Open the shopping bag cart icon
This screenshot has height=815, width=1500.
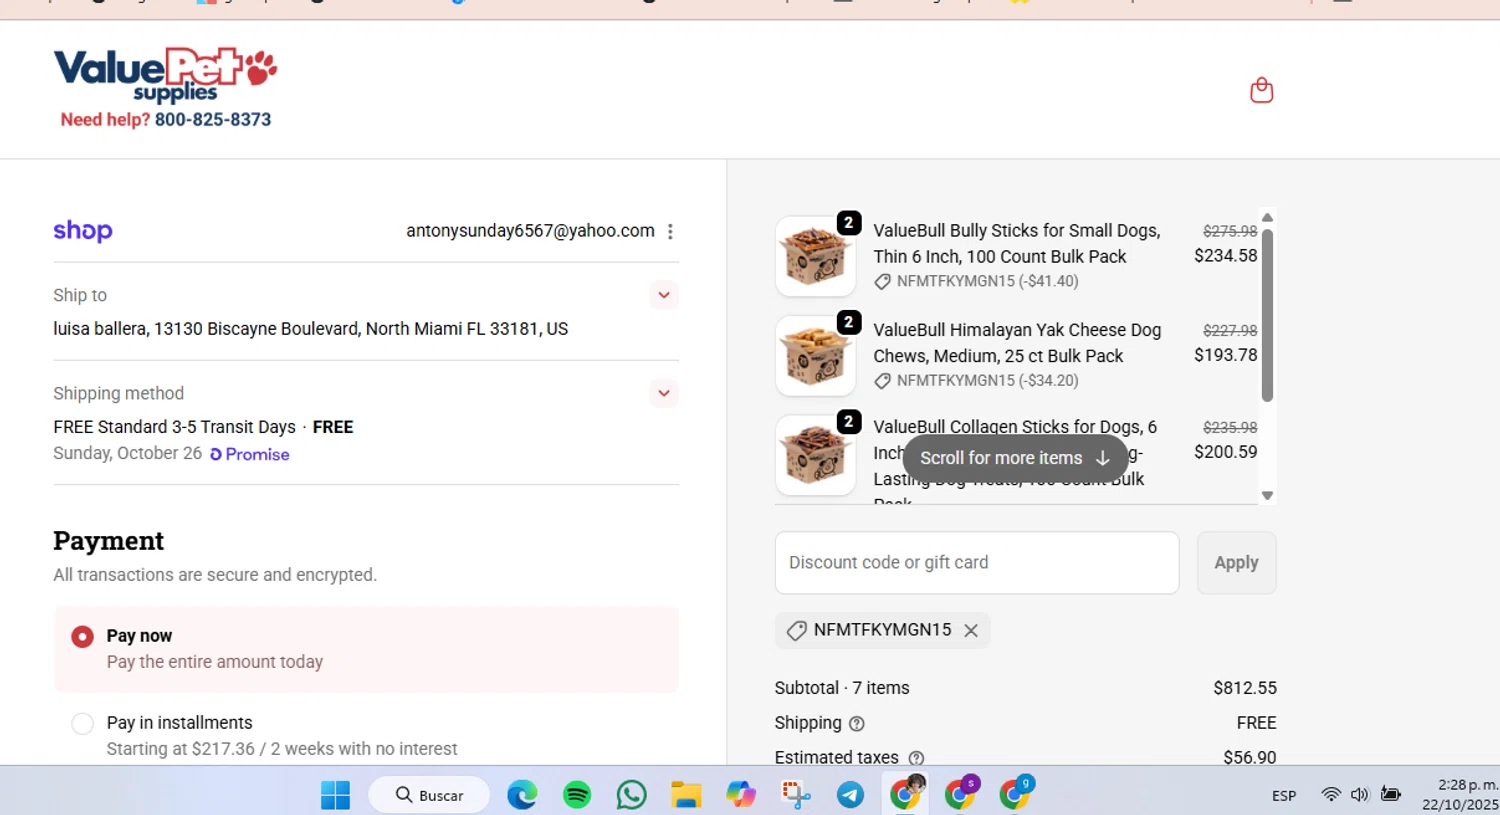pyautogui.click(x=1261, y=90)
